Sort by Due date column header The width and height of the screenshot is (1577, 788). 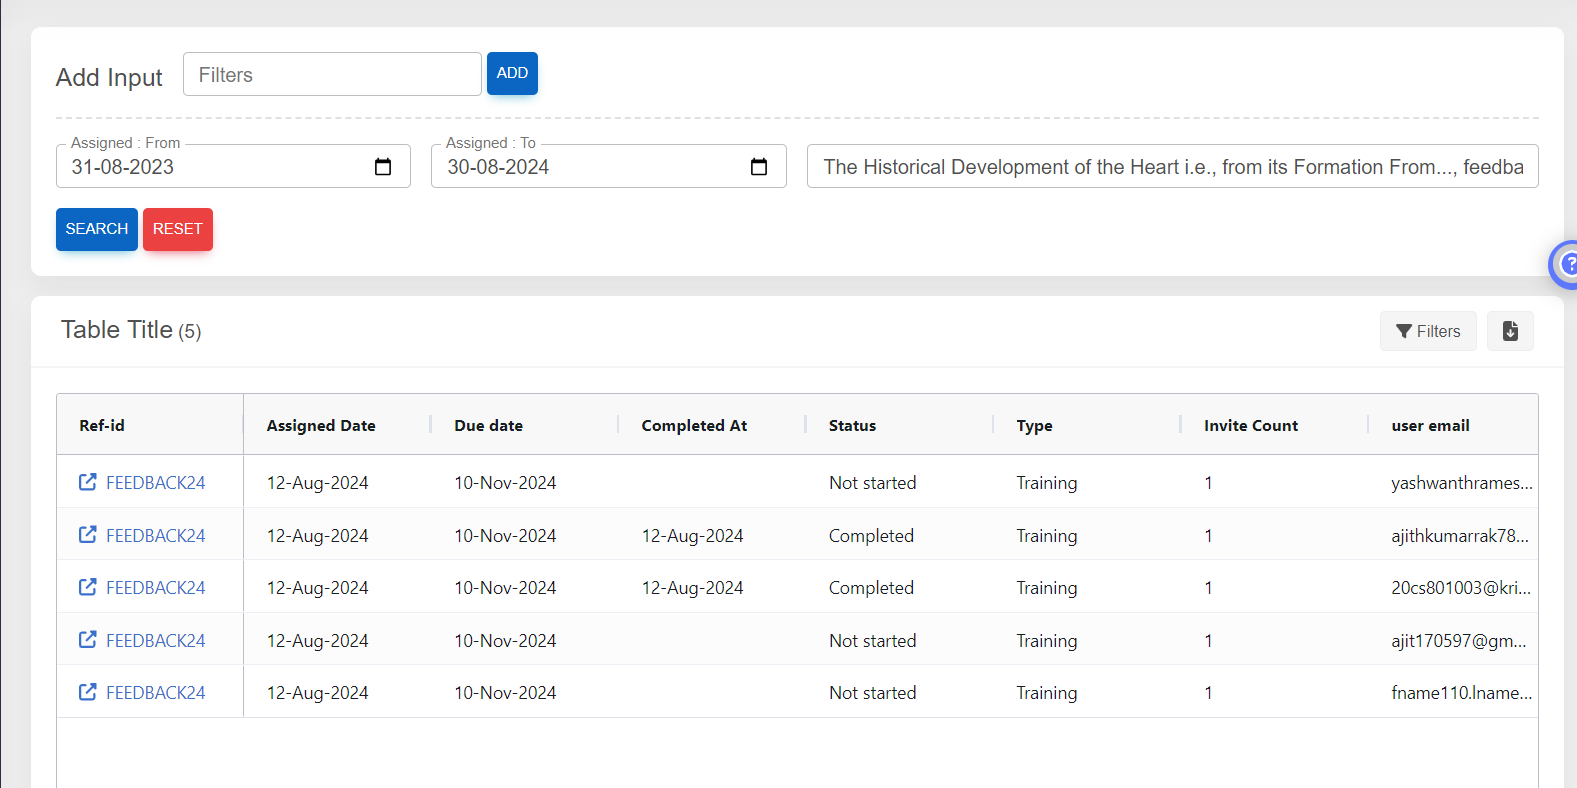pos(488,425)
